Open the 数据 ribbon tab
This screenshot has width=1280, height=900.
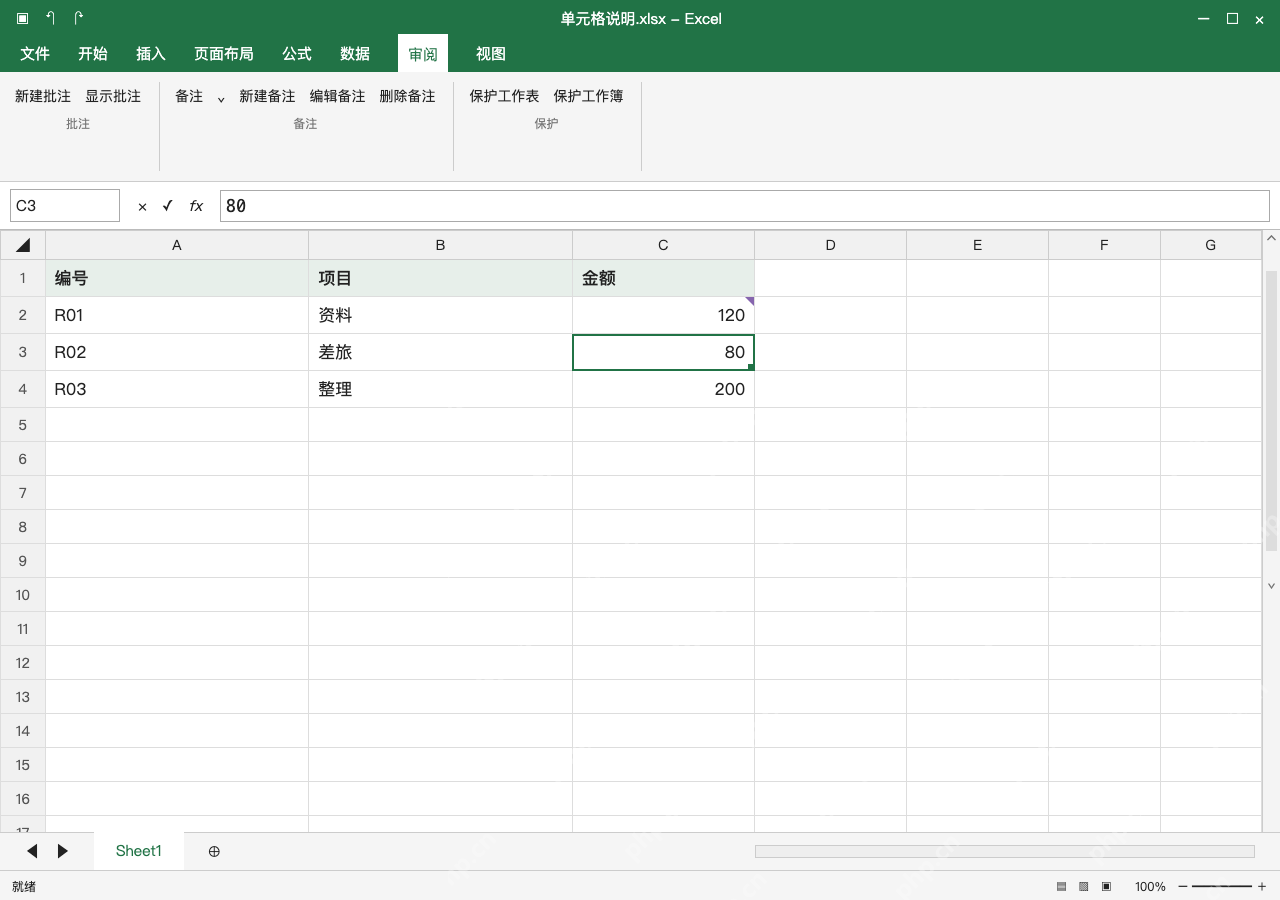355,54
